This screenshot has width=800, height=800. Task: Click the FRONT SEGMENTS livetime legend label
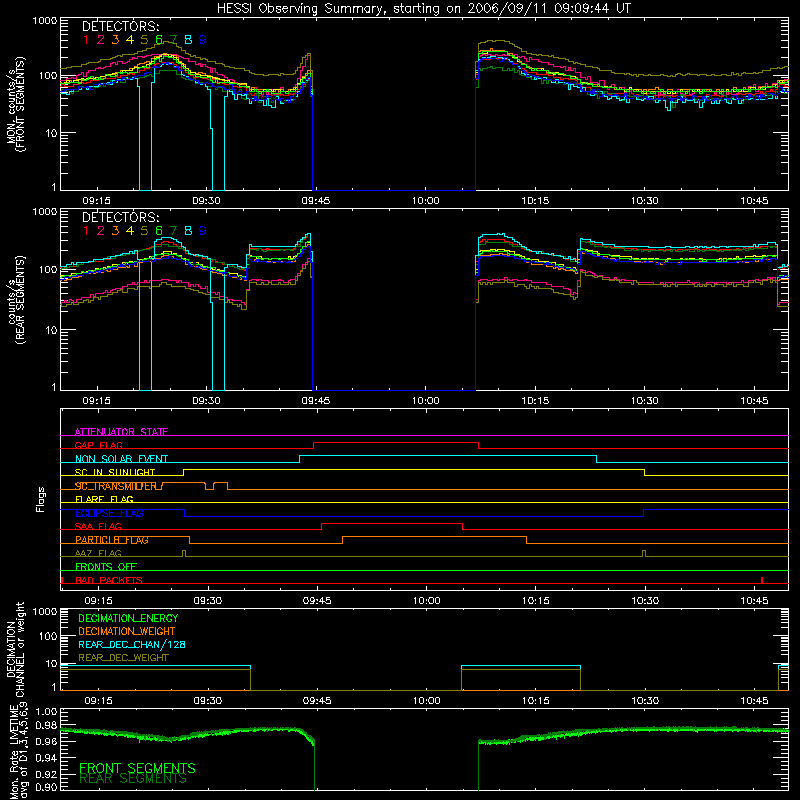[x=137, y=768]
